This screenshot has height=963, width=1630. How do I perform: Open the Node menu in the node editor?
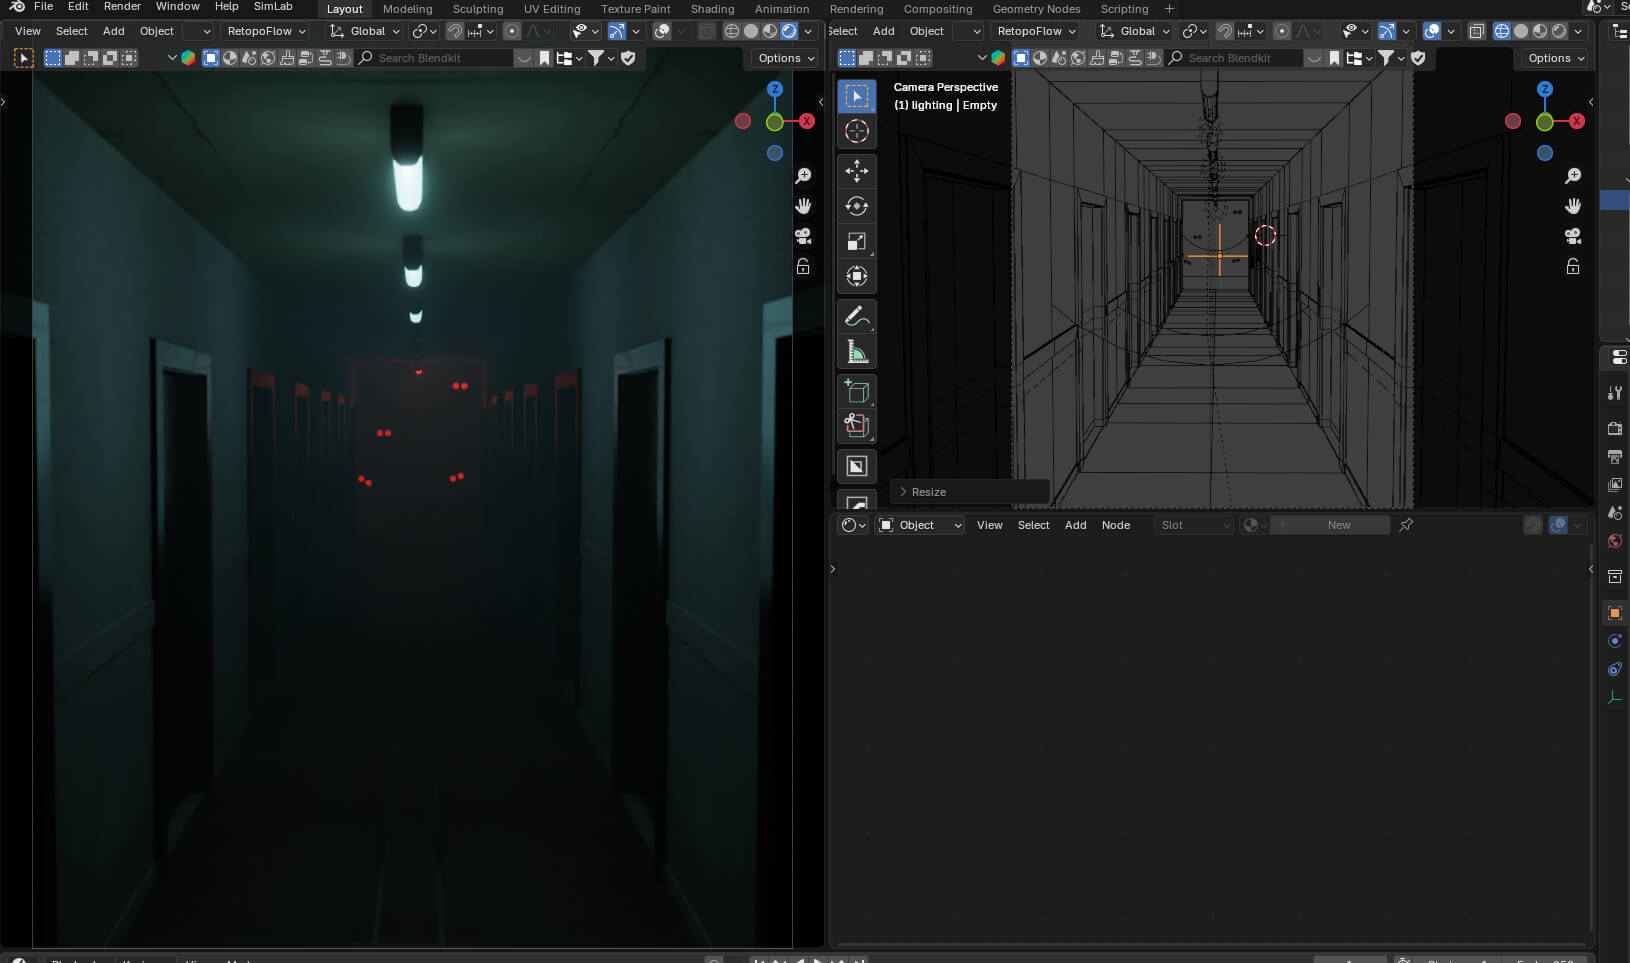(1116, 525)
